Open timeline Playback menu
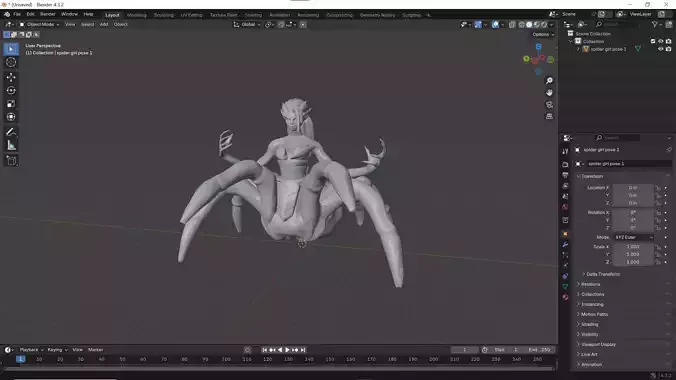 tap(31, 350)
